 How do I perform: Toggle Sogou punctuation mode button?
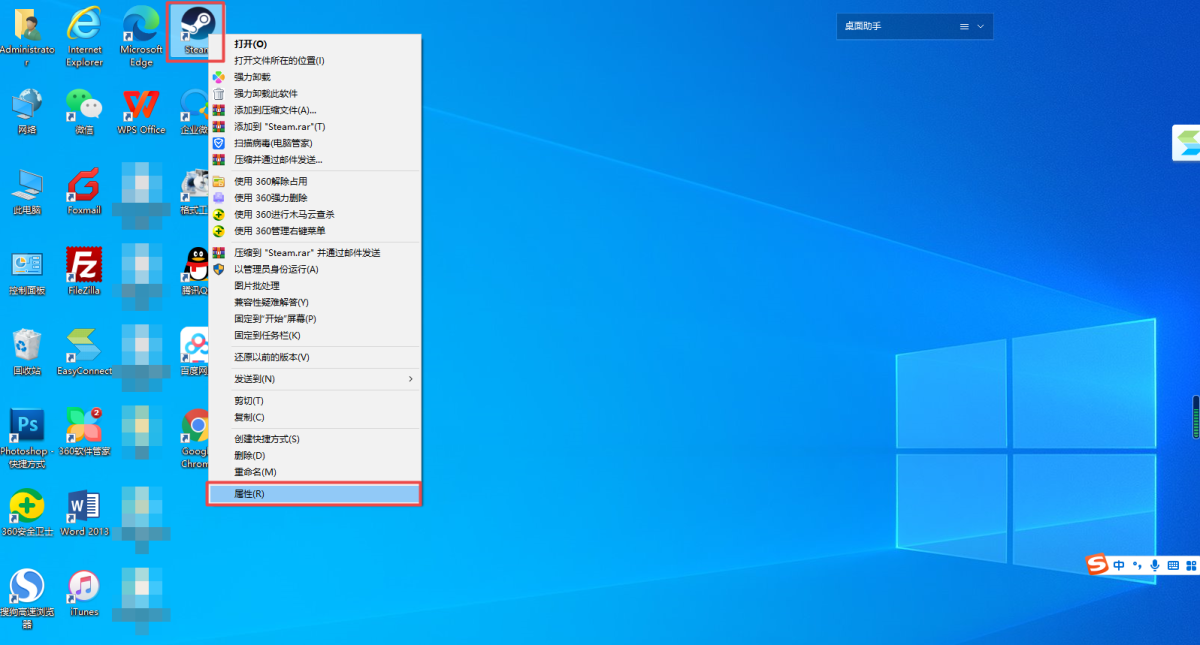(x=1136, y=566)
